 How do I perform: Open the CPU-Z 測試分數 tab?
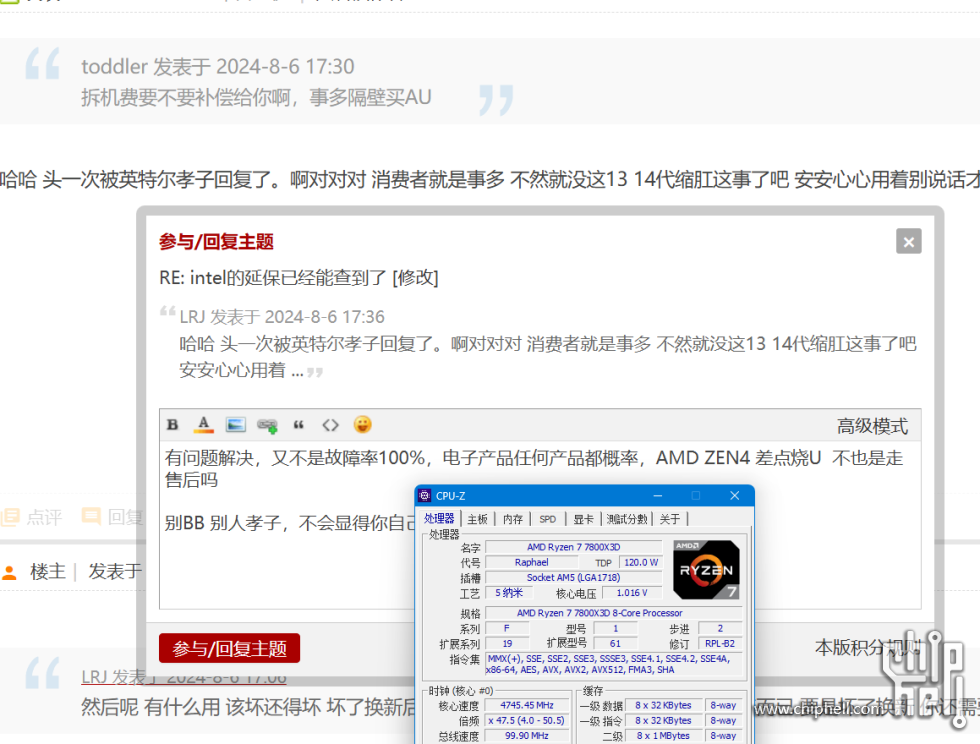point(627,519)
